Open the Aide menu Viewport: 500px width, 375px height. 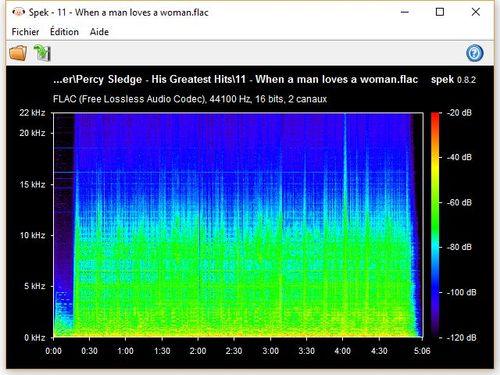coord(99,32)
